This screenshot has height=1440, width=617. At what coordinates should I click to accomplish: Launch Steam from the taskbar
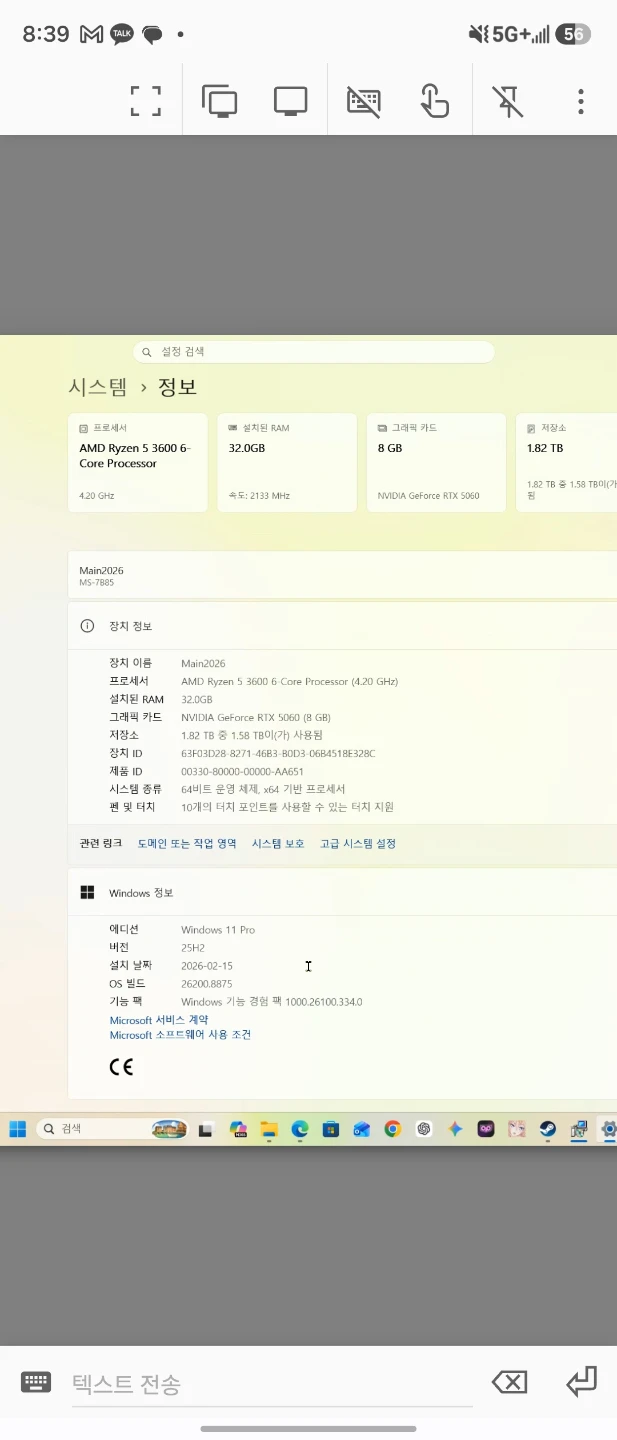[548, 1129]
